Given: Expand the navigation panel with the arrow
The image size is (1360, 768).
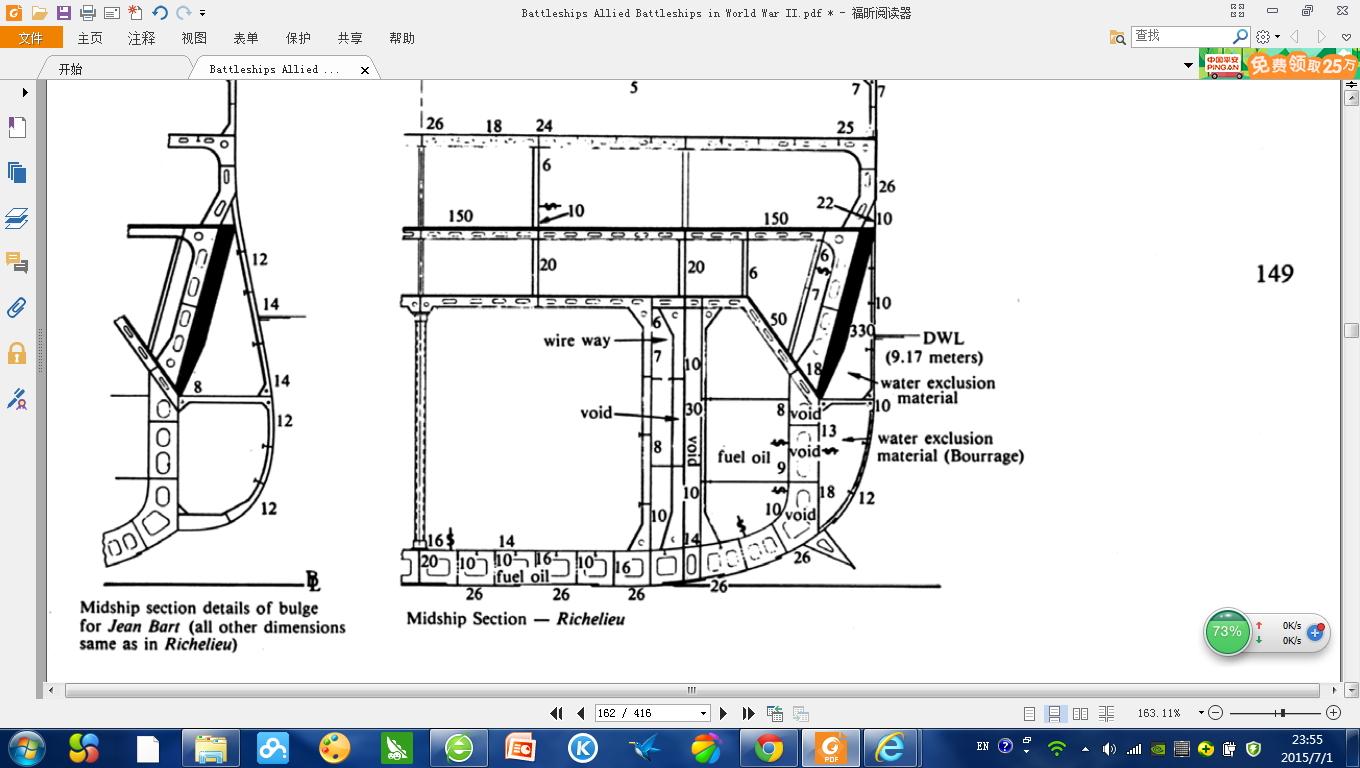Looking at the screenshot, I should pyautogui.click(x=24, y=92).
